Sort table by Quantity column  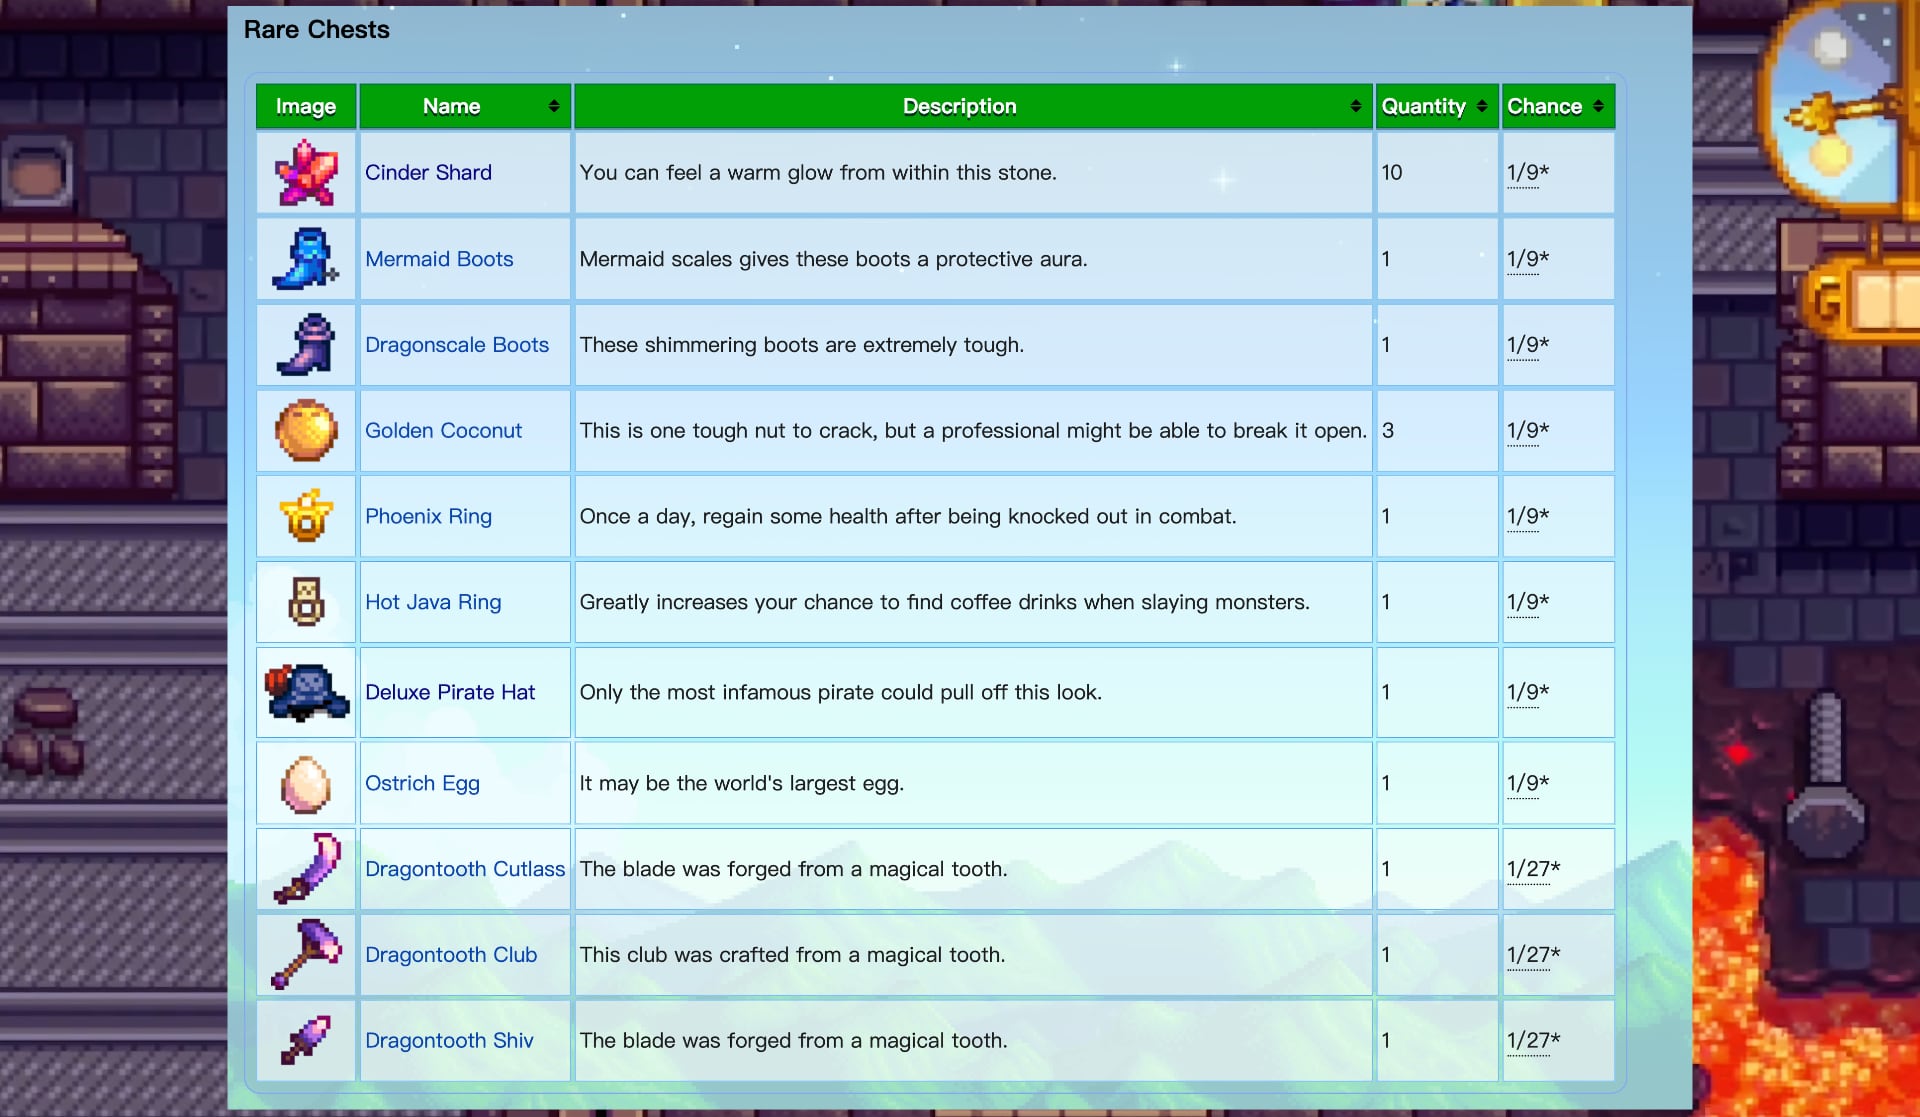[x=1437, y=106]
